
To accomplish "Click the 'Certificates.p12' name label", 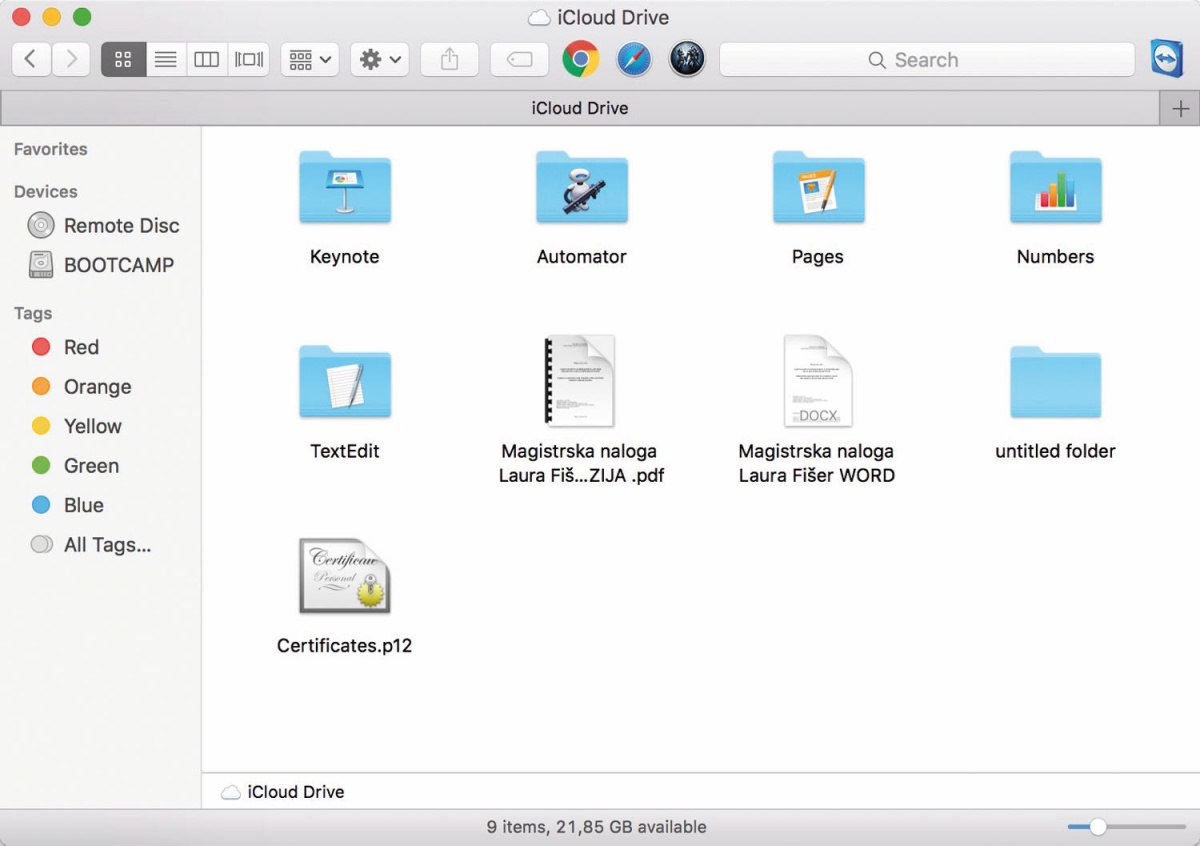I will point(345,646).
